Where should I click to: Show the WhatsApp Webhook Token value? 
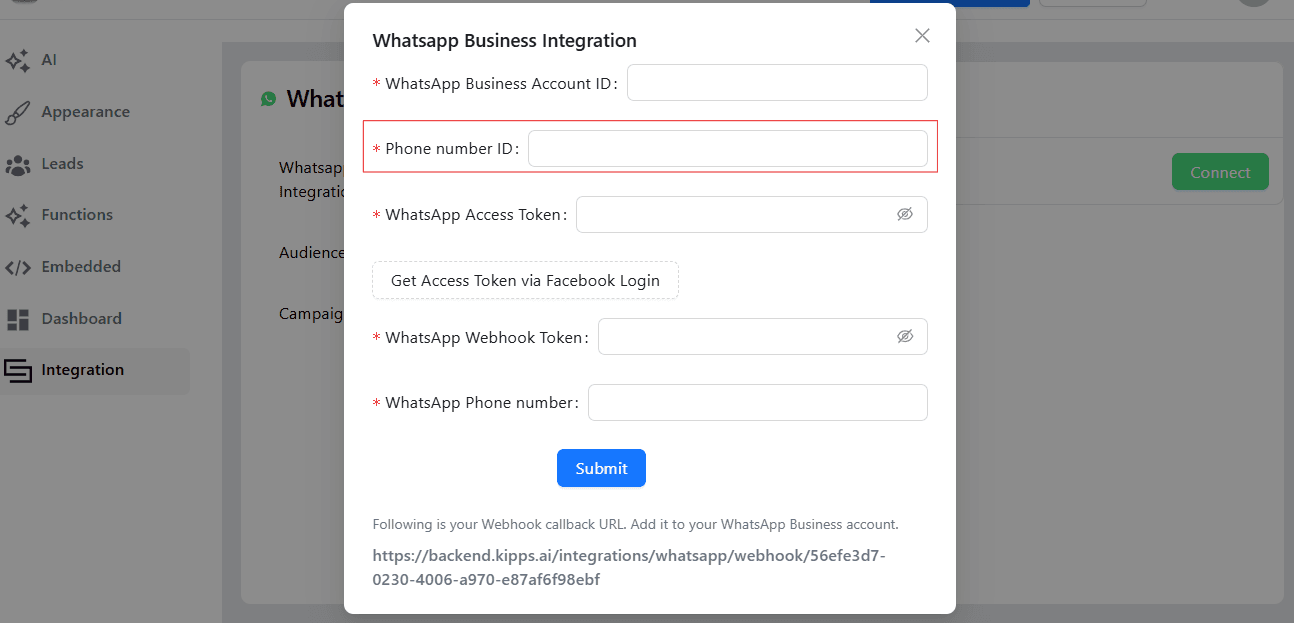(905, 336)
